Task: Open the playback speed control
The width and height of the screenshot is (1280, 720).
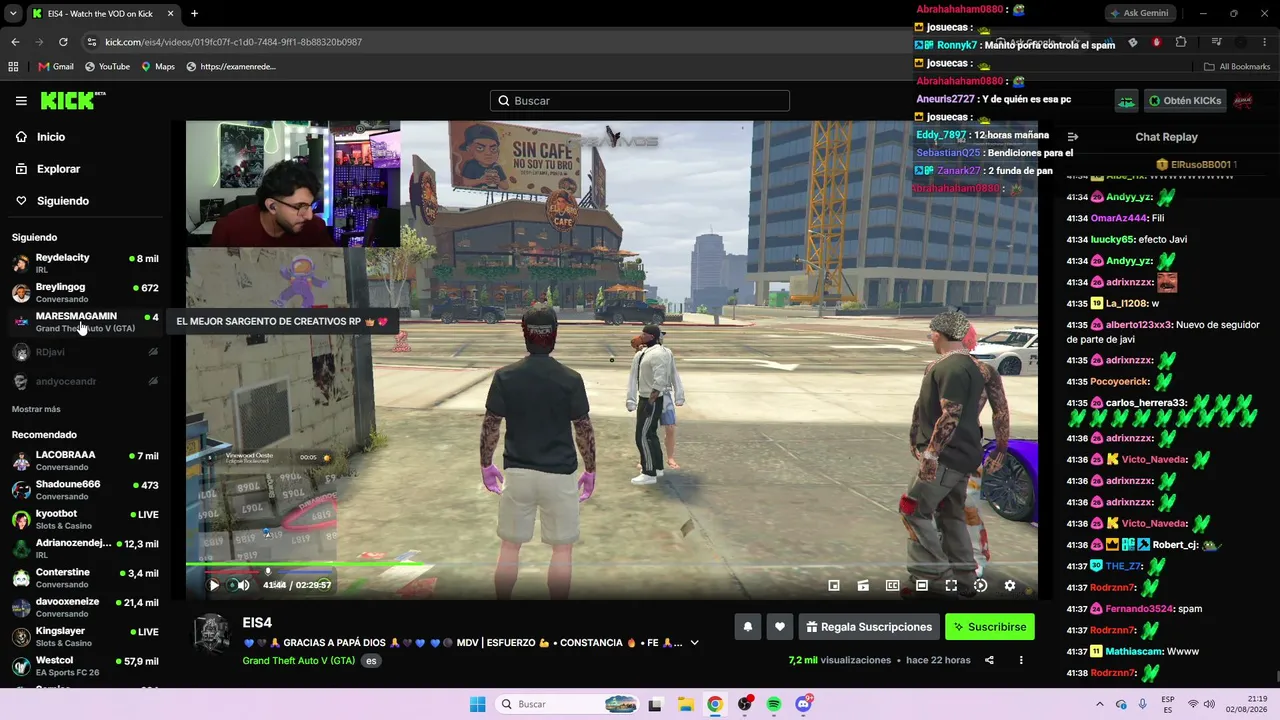Action: point(980,586)
